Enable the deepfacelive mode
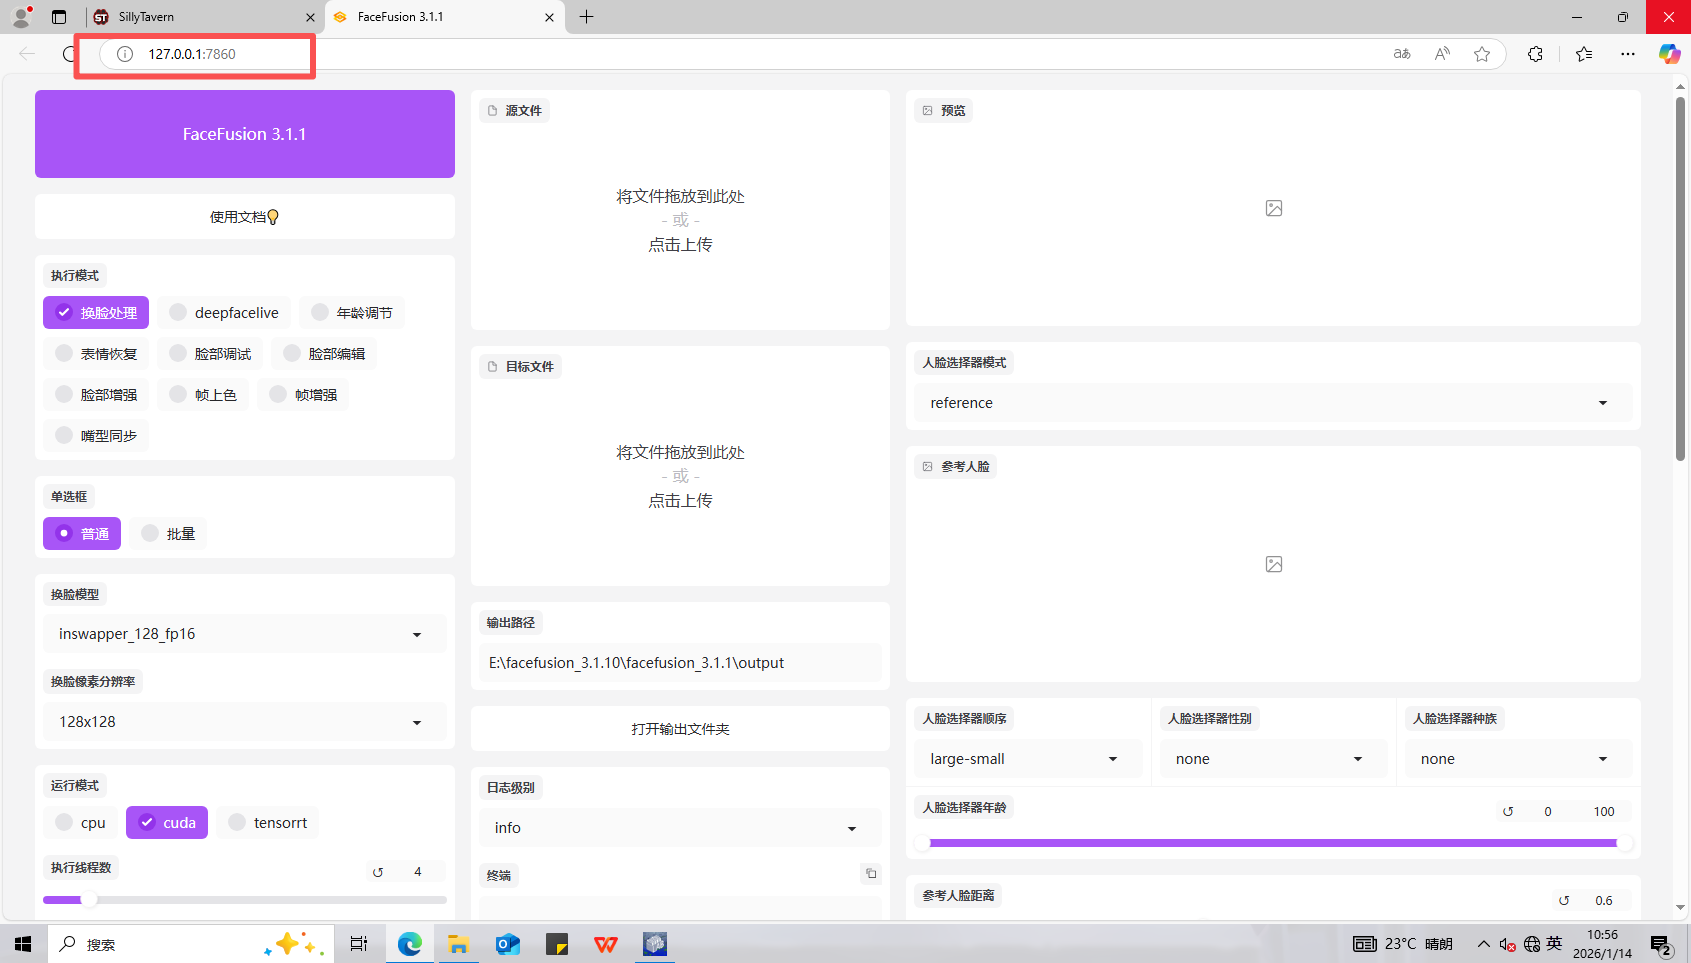Screen dimensions: 1691x963 tap(224, 313)
